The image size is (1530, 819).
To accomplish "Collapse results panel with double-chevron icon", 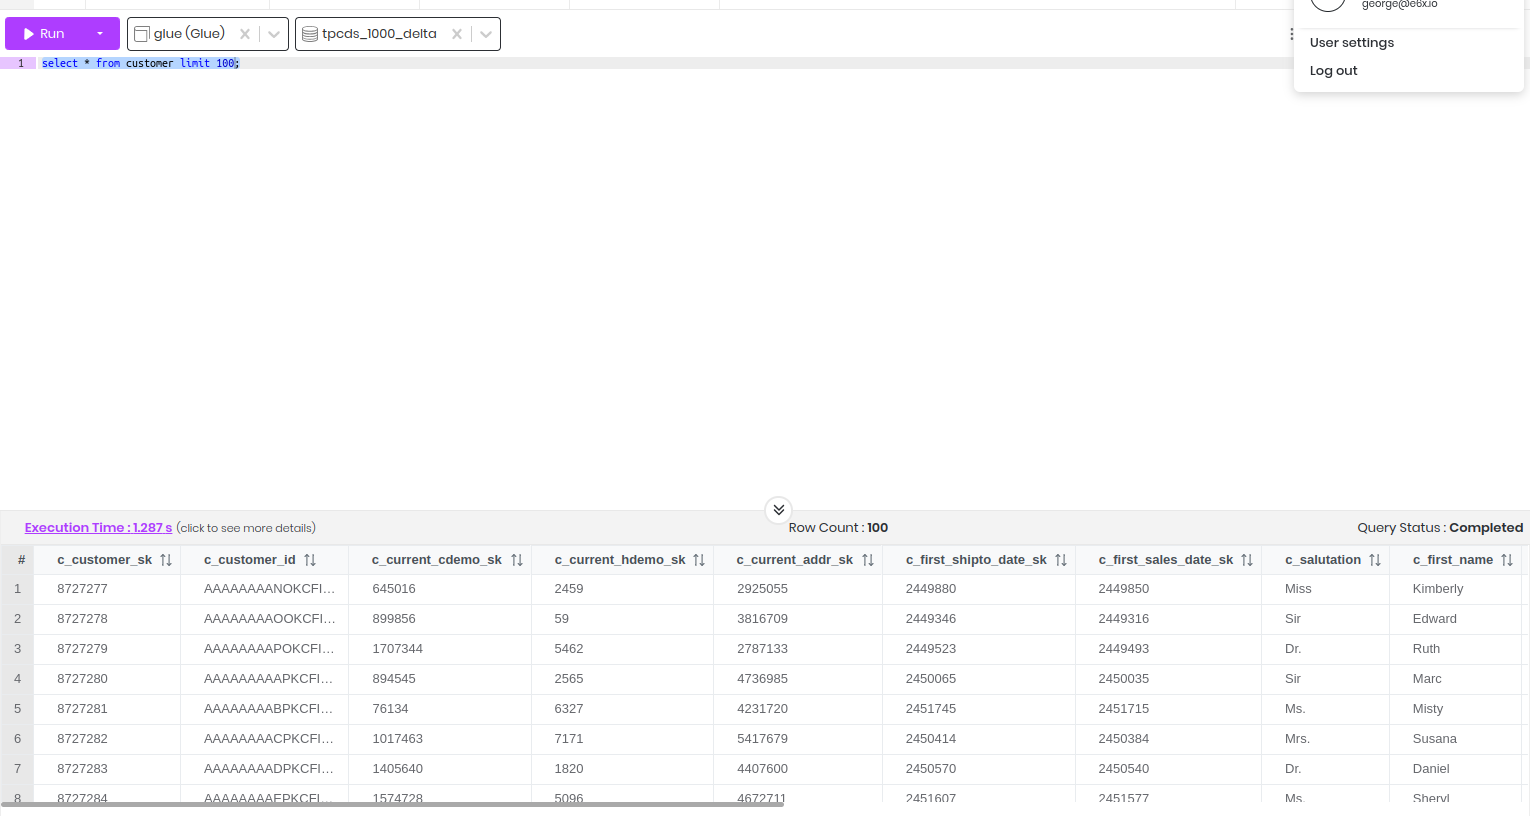I will click(778, 510).
